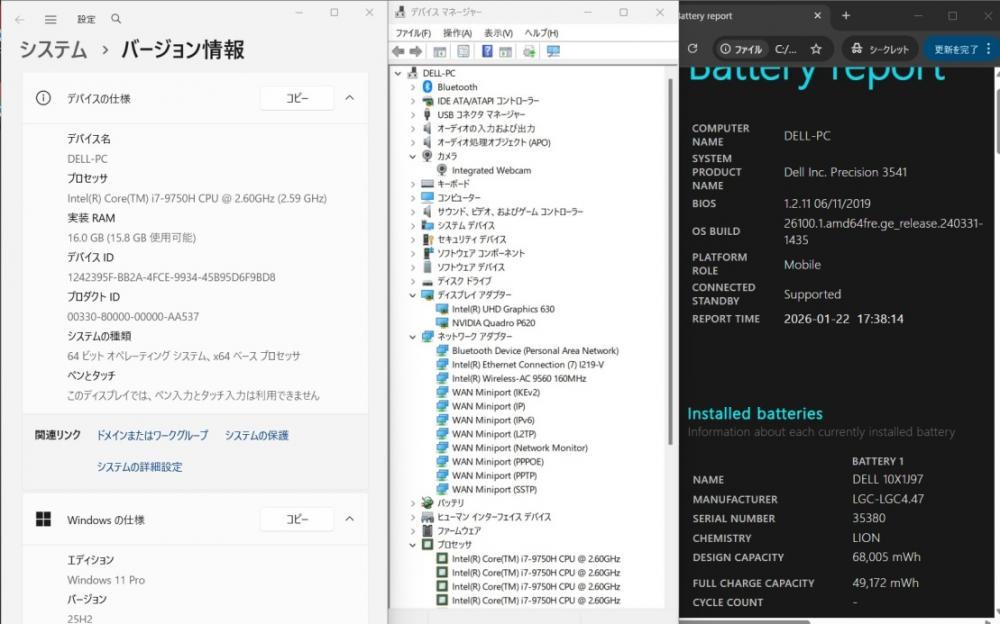Expand the バッテリ node

pyautogui.click(x=413, y=503)
